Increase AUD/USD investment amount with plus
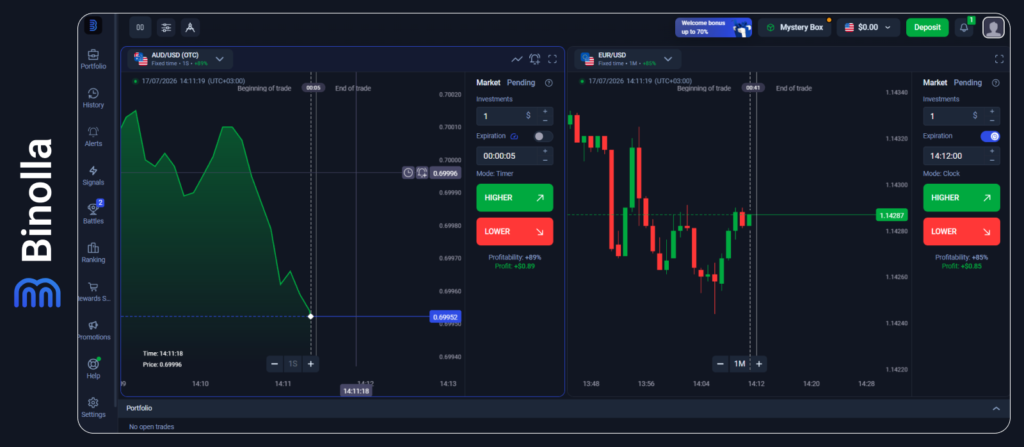1024x447 pixels. [x=545, y=111]
